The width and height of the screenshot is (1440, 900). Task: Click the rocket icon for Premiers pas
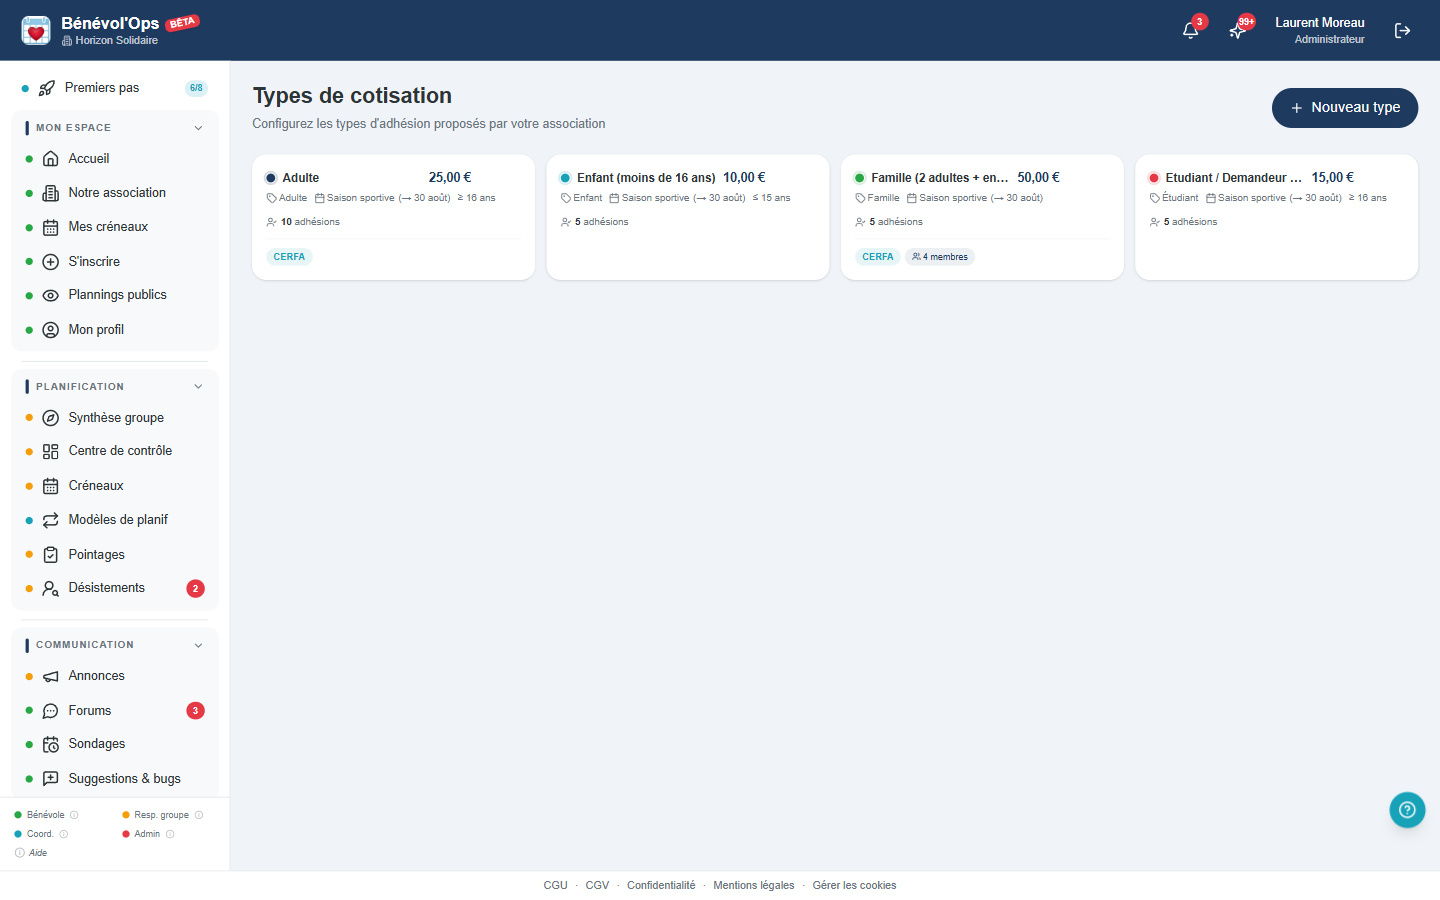pos(47,88)
